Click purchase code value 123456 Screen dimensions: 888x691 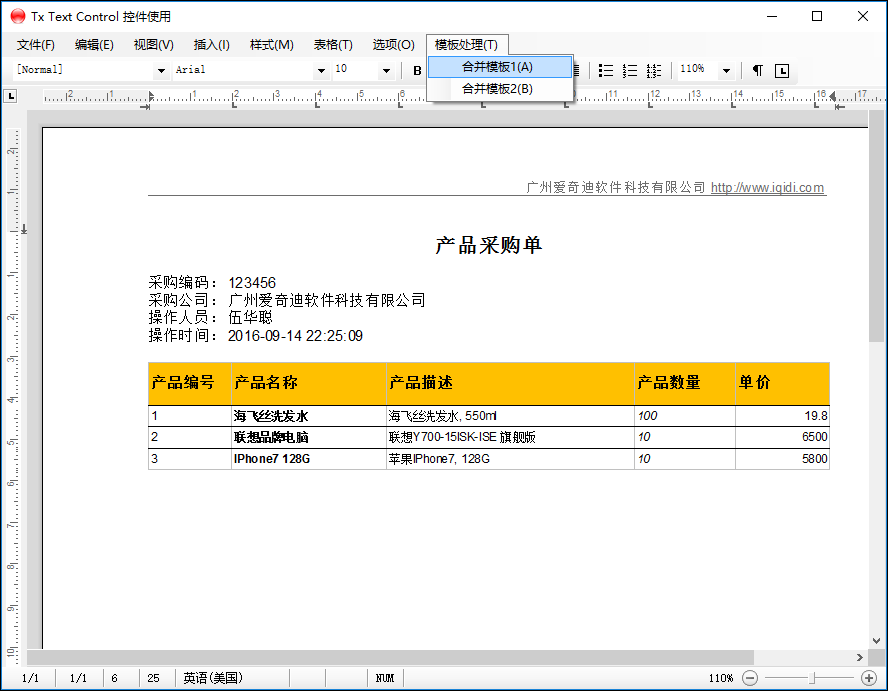click(252, 283)
